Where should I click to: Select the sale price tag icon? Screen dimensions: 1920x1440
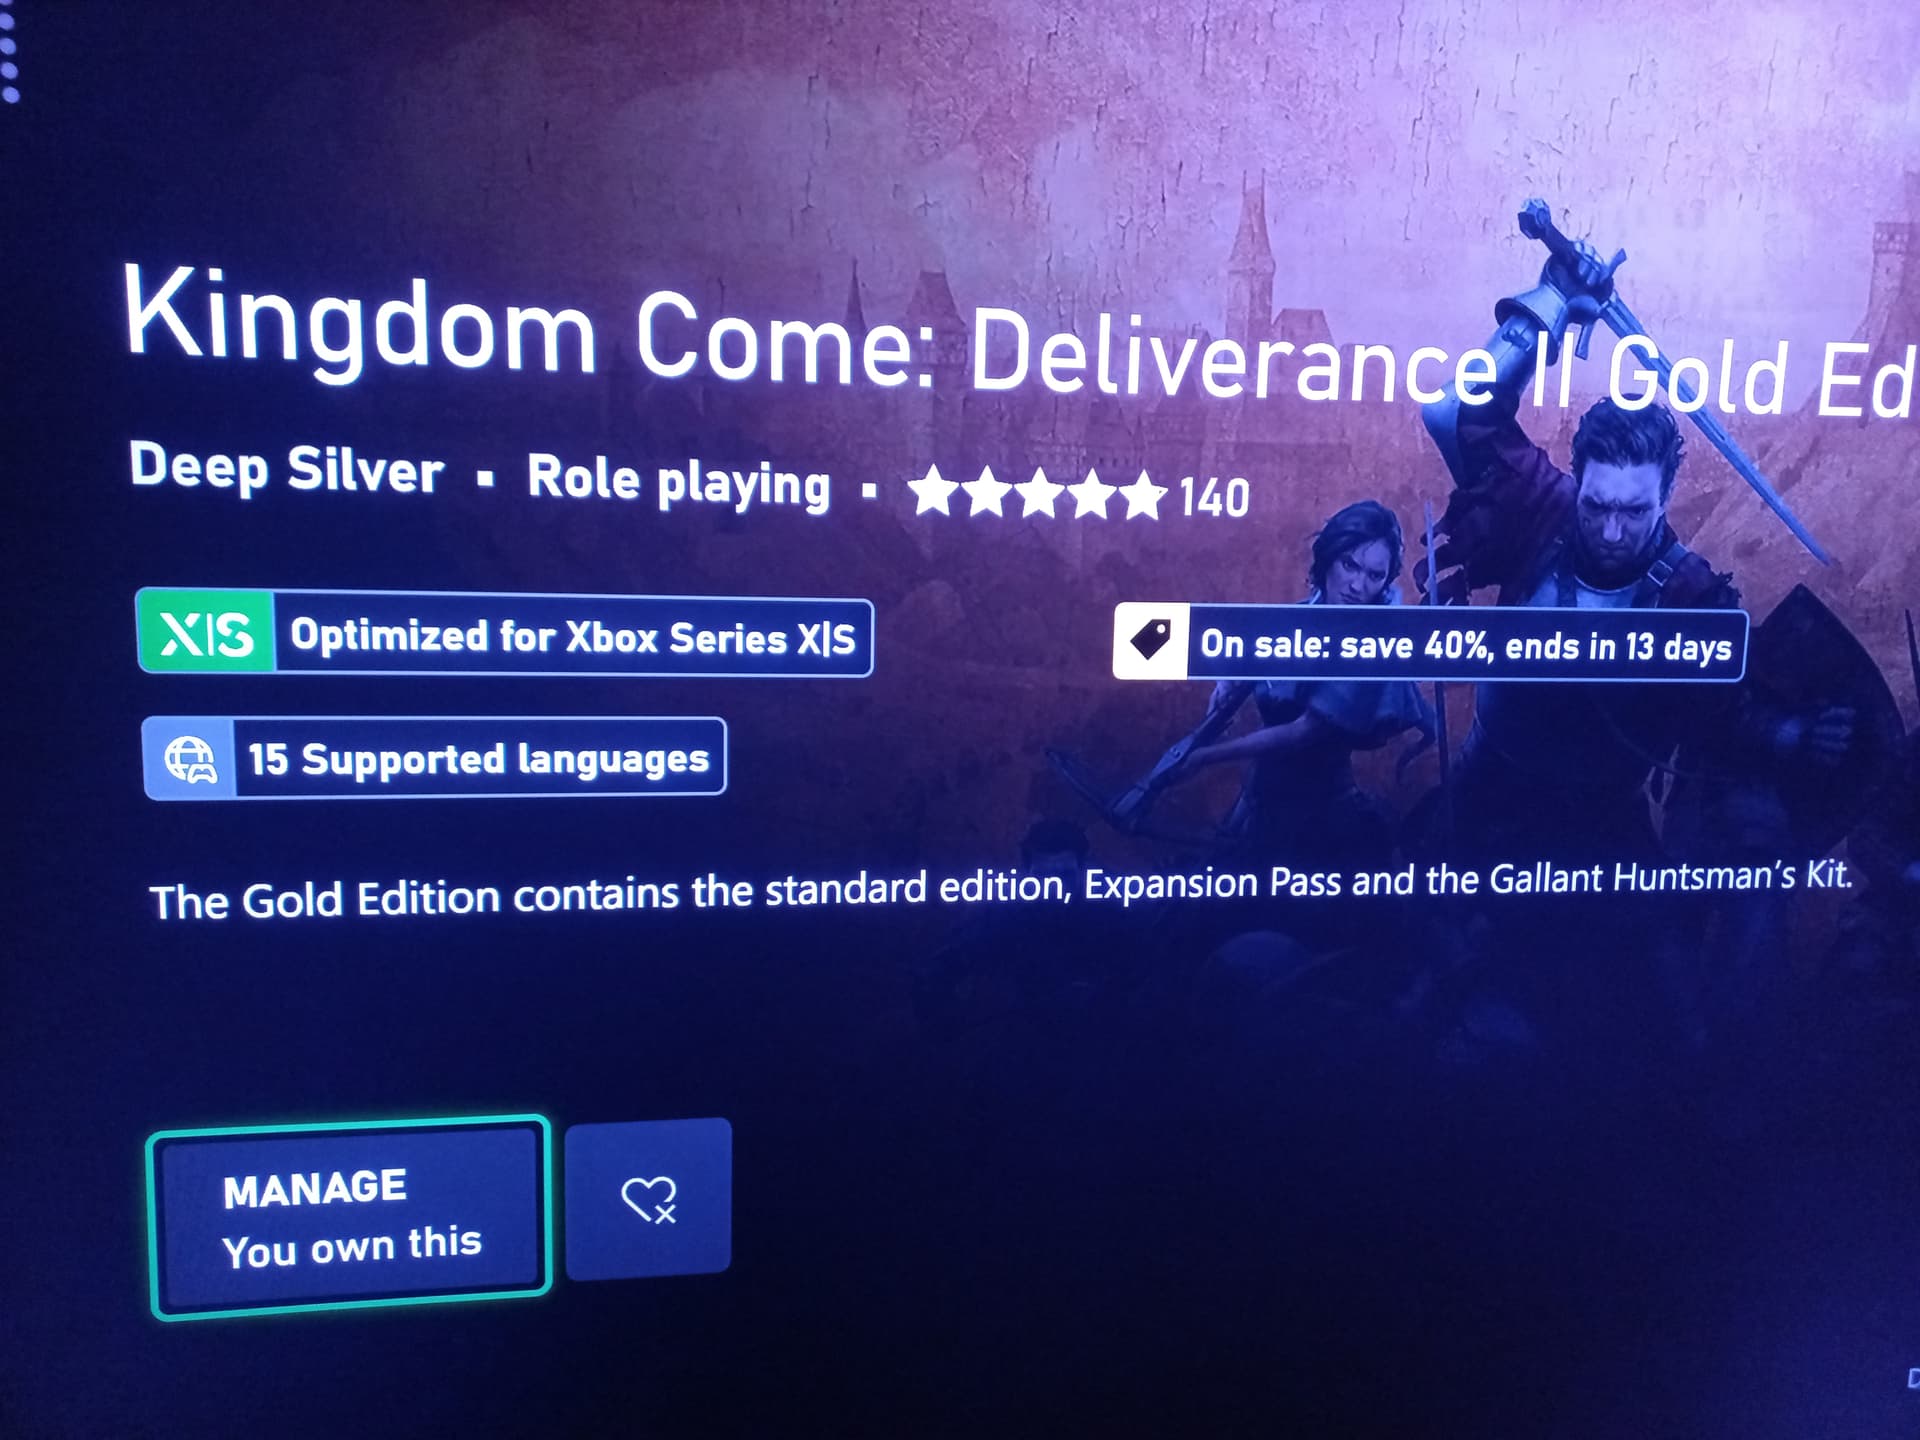[1150, 641]
